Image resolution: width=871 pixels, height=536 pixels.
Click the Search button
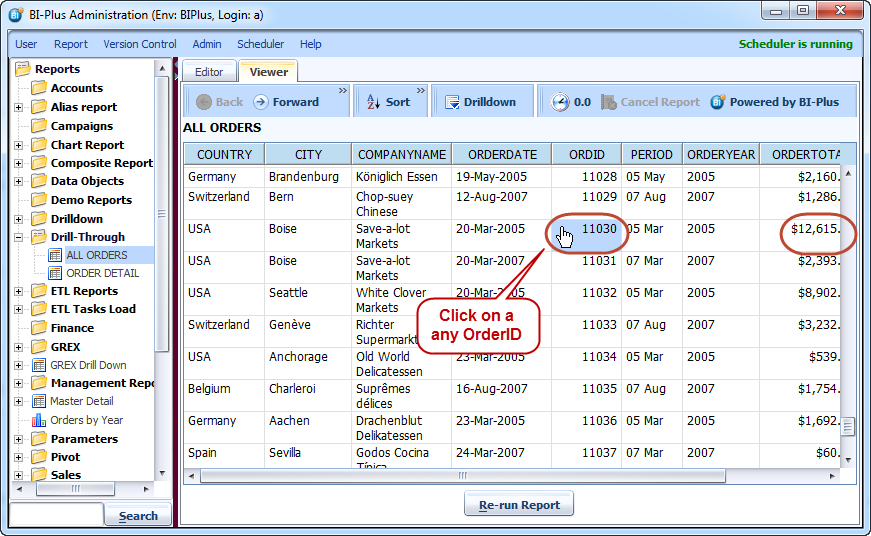(138, 516)
